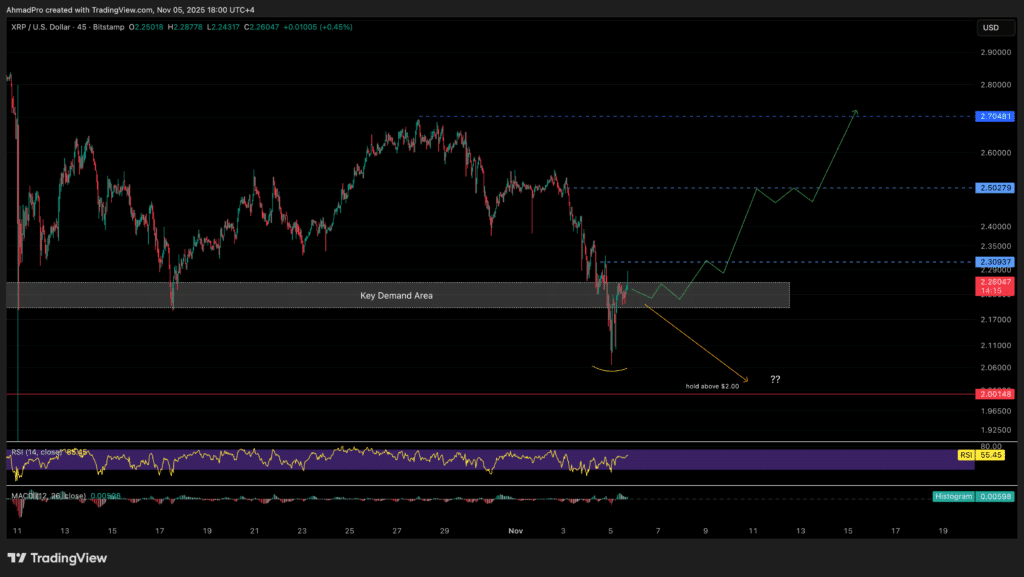Click the "??" text annotation
1024x577 pixels.
point(775,380)
